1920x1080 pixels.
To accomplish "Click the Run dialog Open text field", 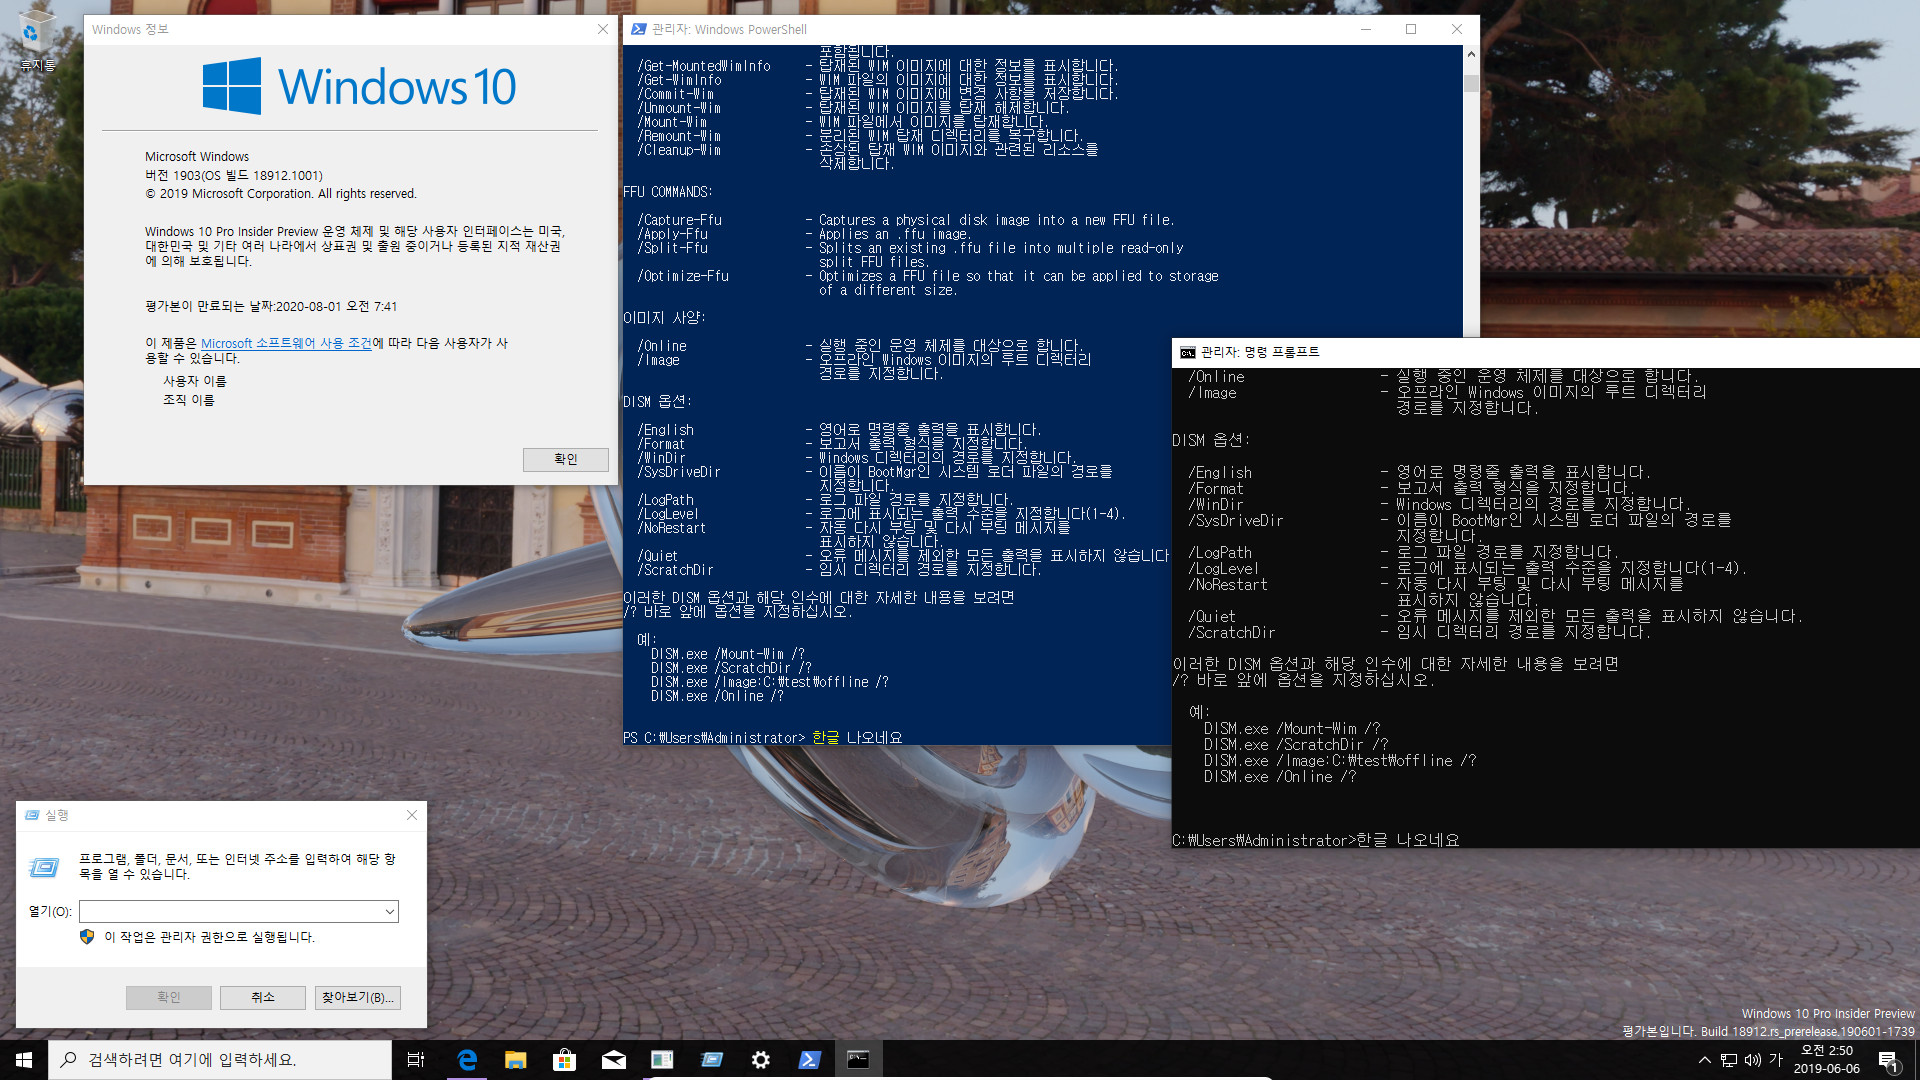I will [x=230, y=912].
